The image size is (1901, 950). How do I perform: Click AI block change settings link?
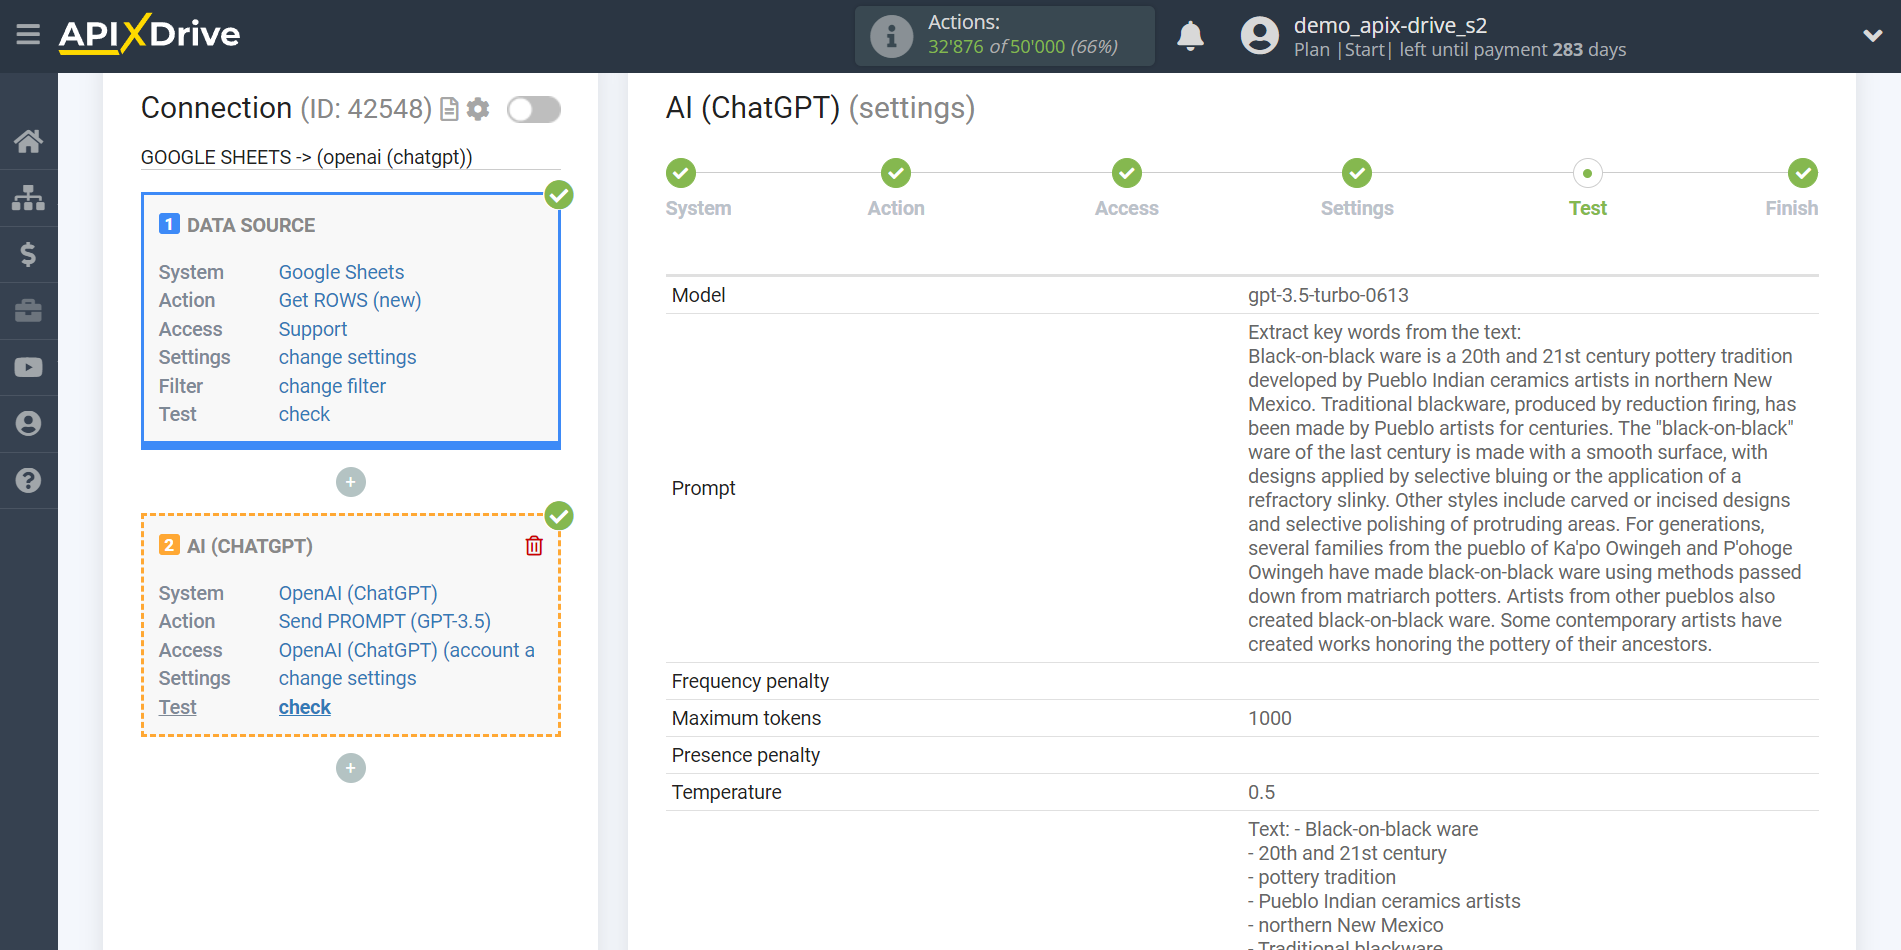tap(347, 678)
